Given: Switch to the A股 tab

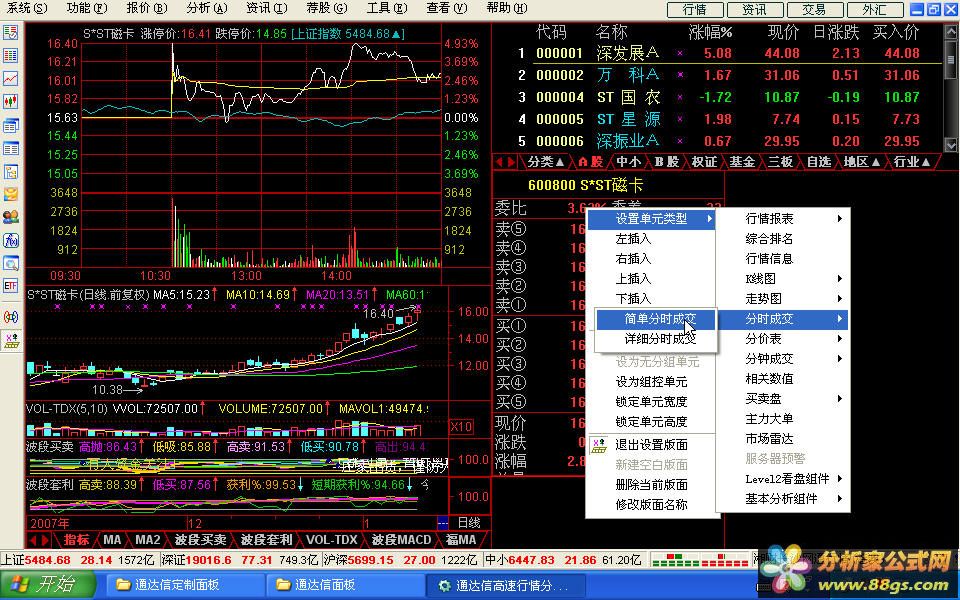Looking at the screenshot, I should (590, 162).
